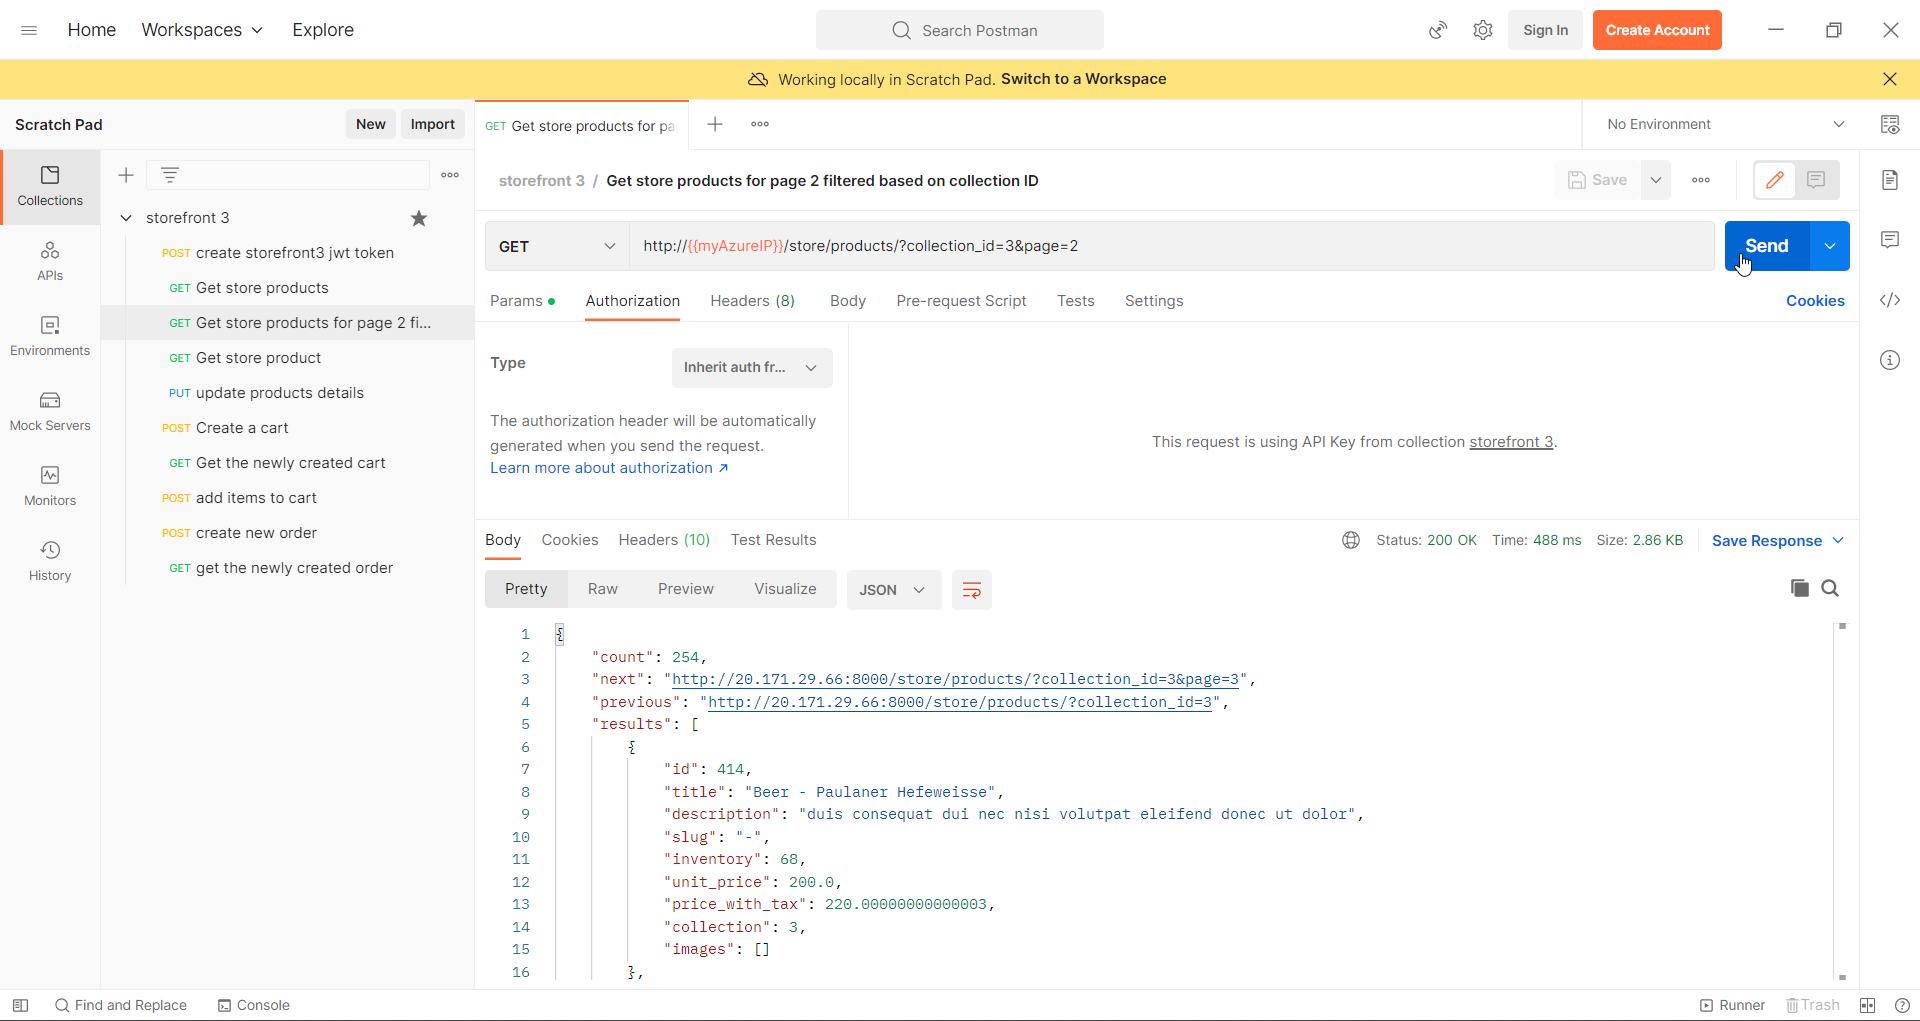Click the New button
The image size is (1920, 1021).
[371, 124]
